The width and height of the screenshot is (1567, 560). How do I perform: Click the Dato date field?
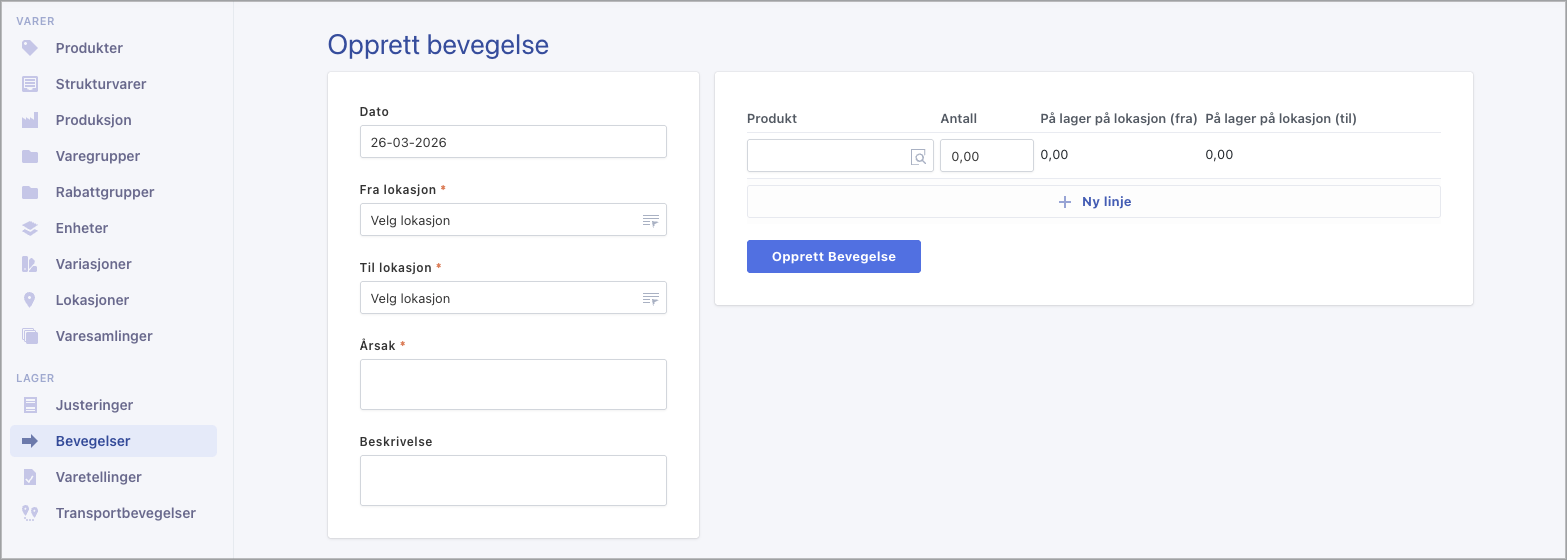point(512,142)
